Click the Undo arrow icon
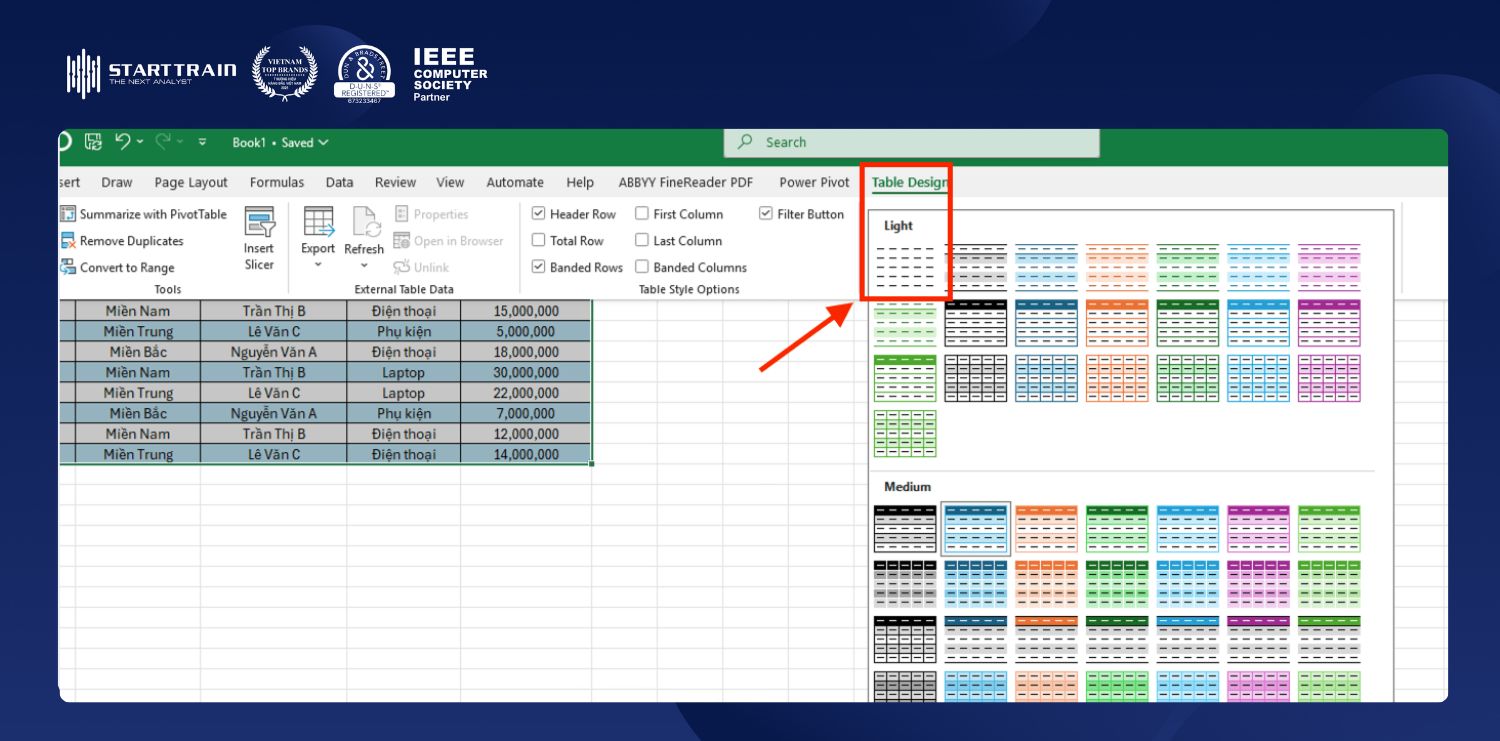The image size is (1500, 741). [x=123, y=142]
